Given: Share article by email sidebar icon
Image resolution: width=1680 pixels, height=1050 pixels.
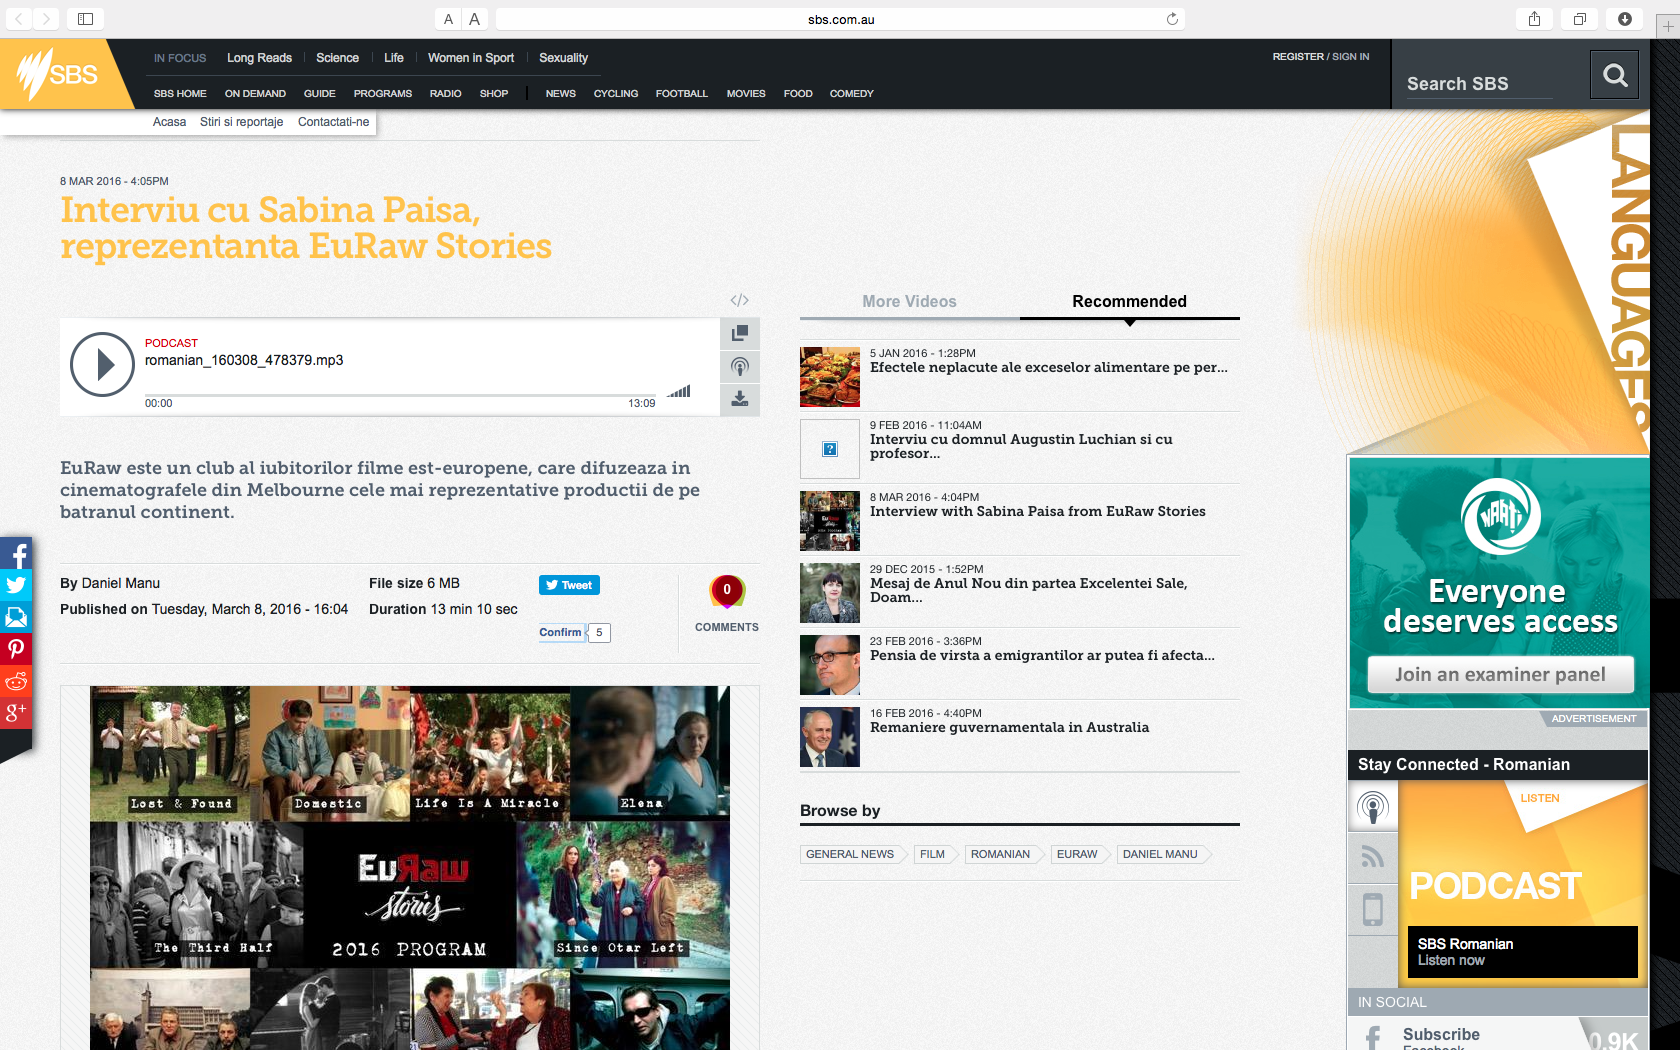Looking at the screenshot, I should (16, 617).
